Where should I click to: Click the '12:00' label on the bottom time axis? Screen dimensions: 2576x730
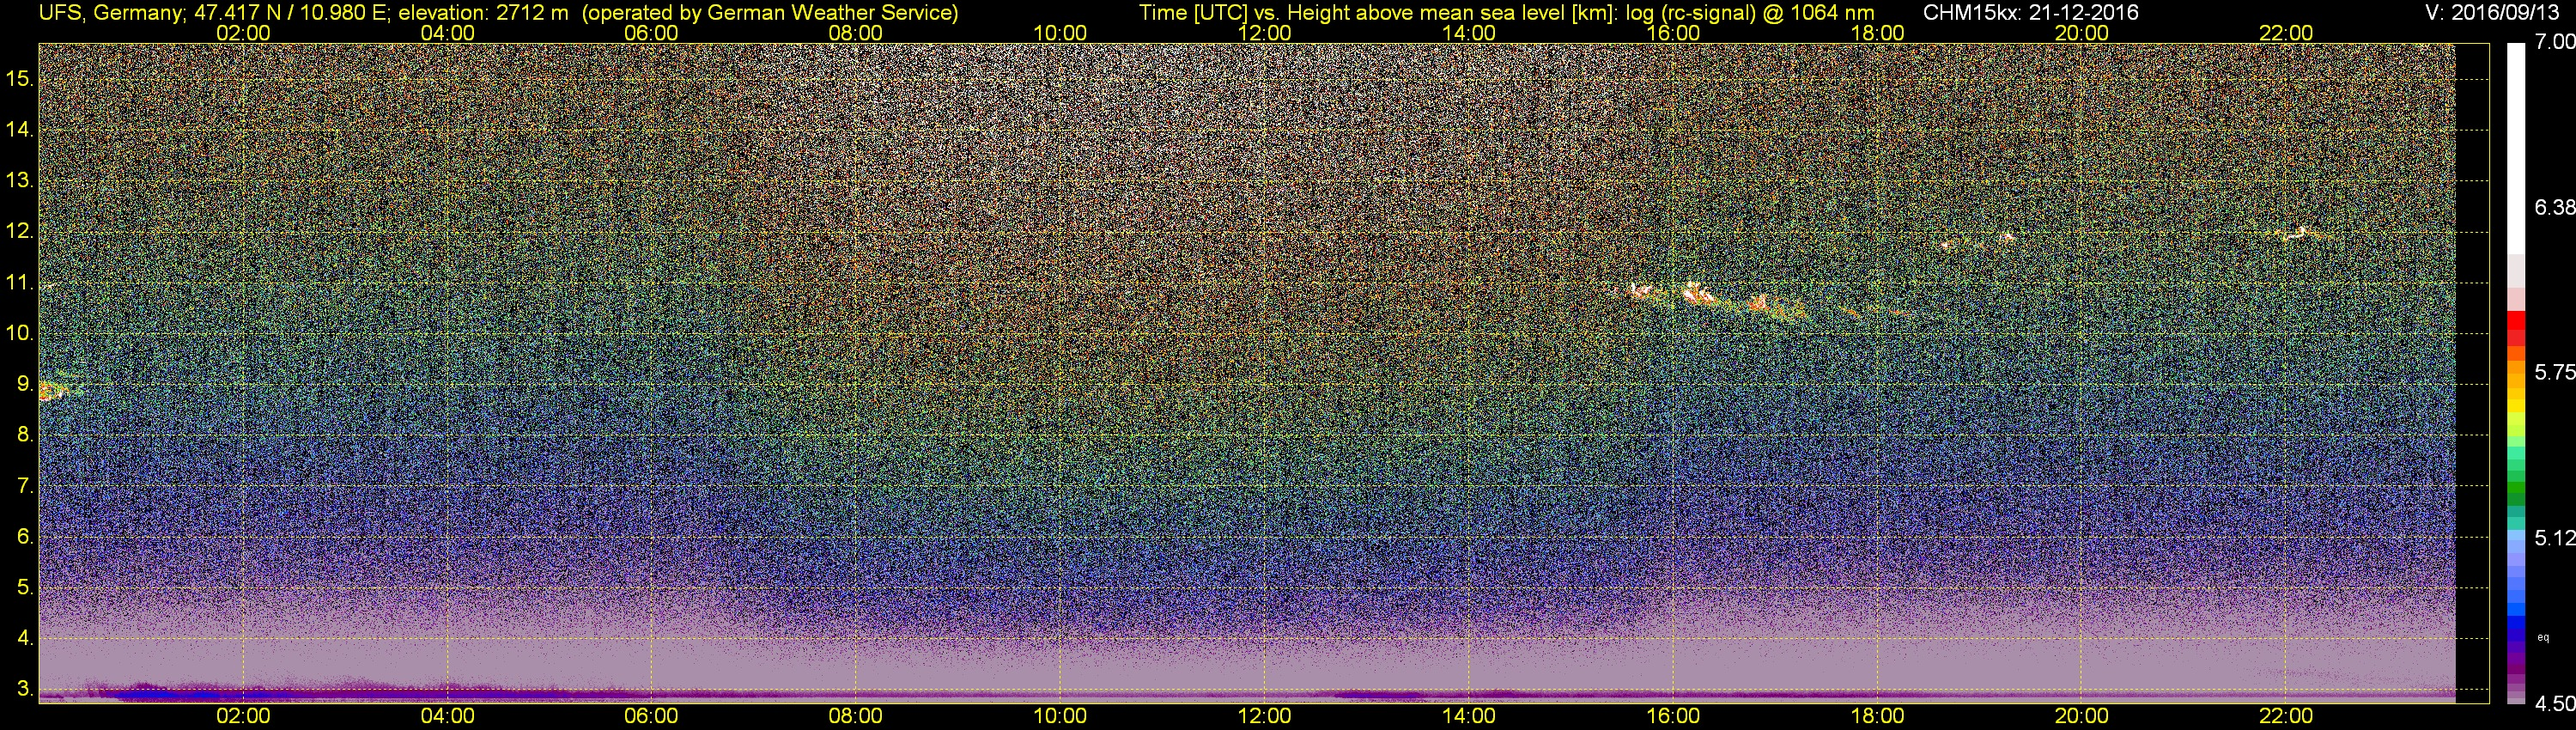[1264, 716]
